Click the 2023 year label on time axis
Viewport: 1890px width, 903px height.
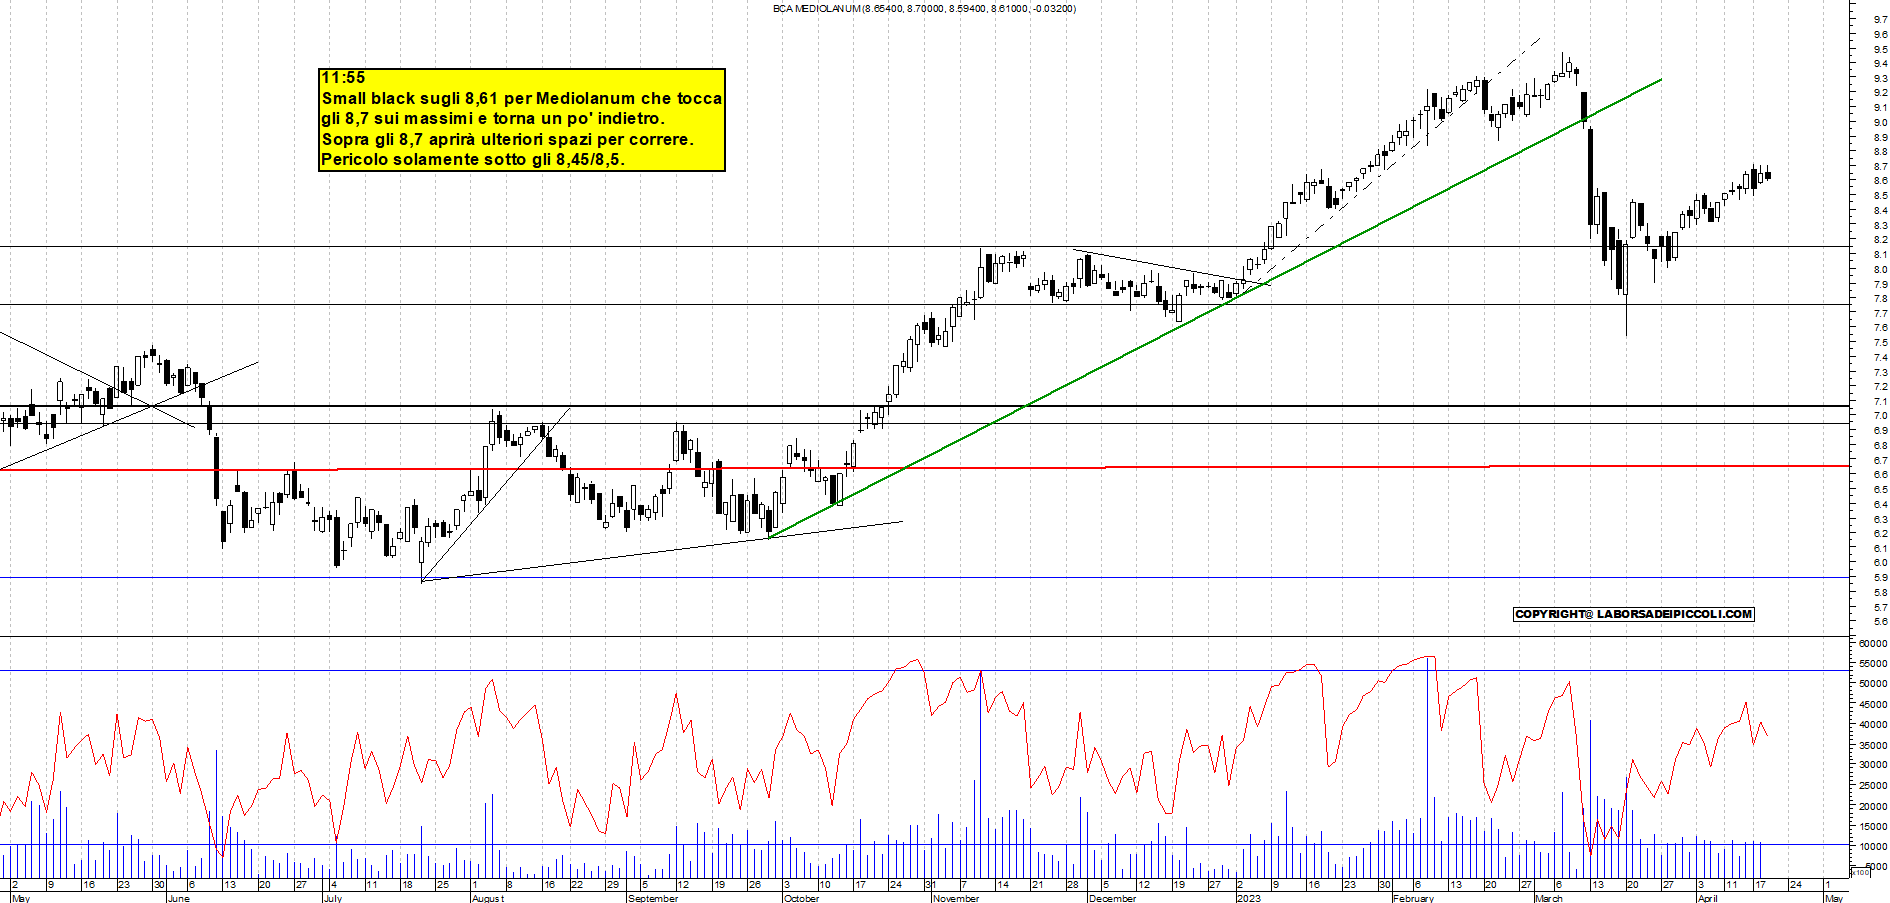coord(1249,898)
